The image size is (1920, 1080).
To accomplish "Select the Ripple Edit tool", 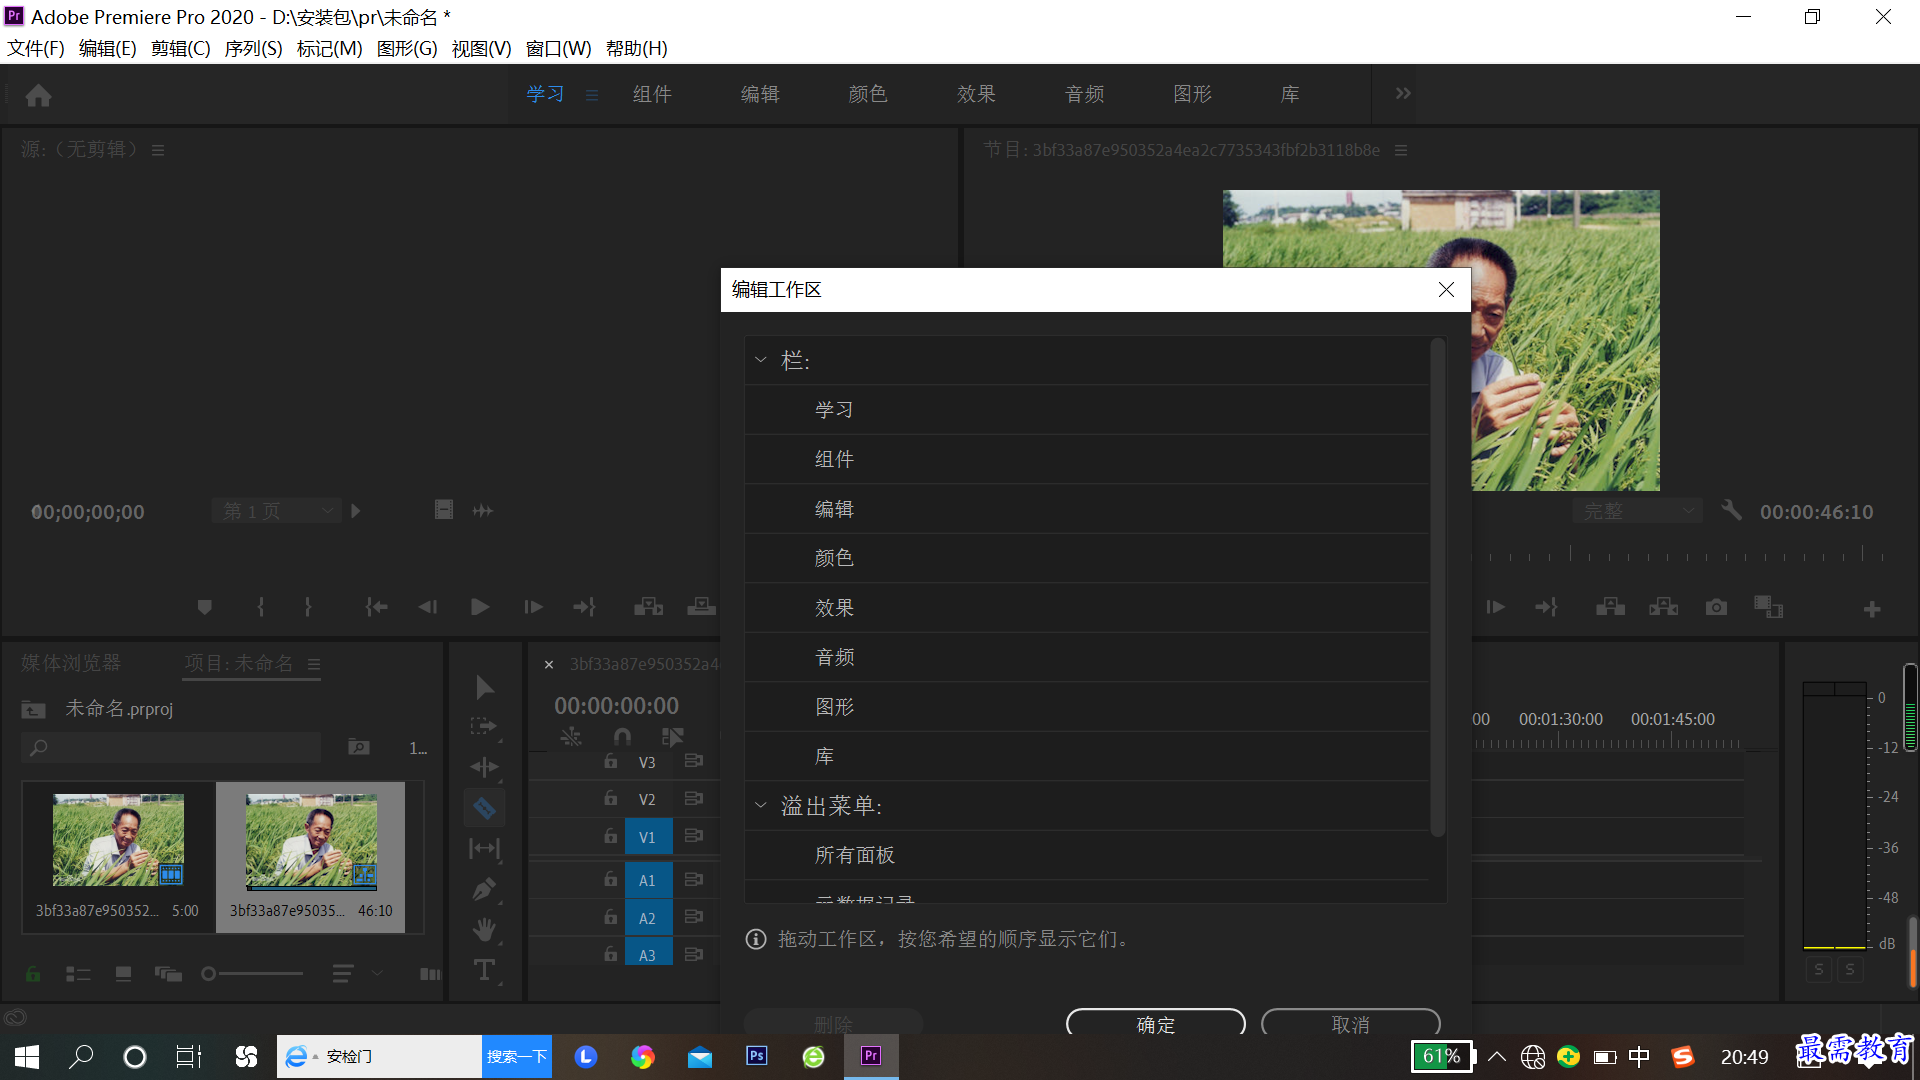I will (x=485, y=767).
